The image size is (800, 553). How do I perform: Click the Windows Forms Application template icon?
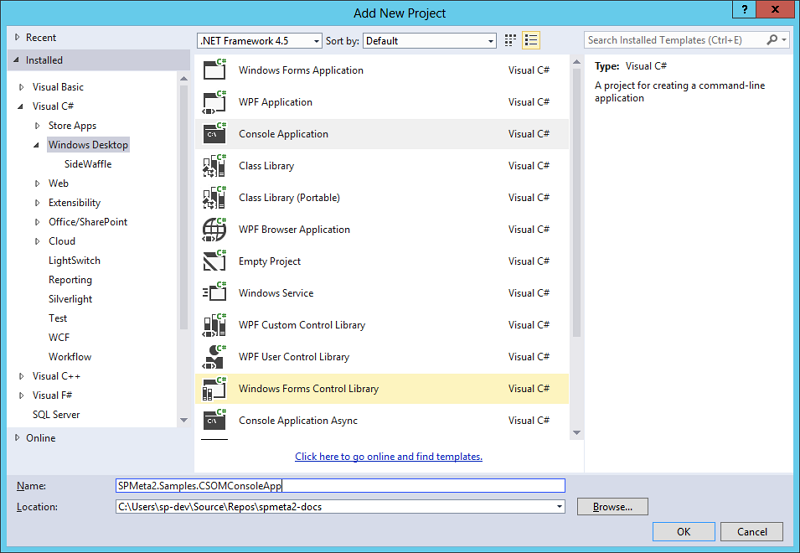point(214,70)
